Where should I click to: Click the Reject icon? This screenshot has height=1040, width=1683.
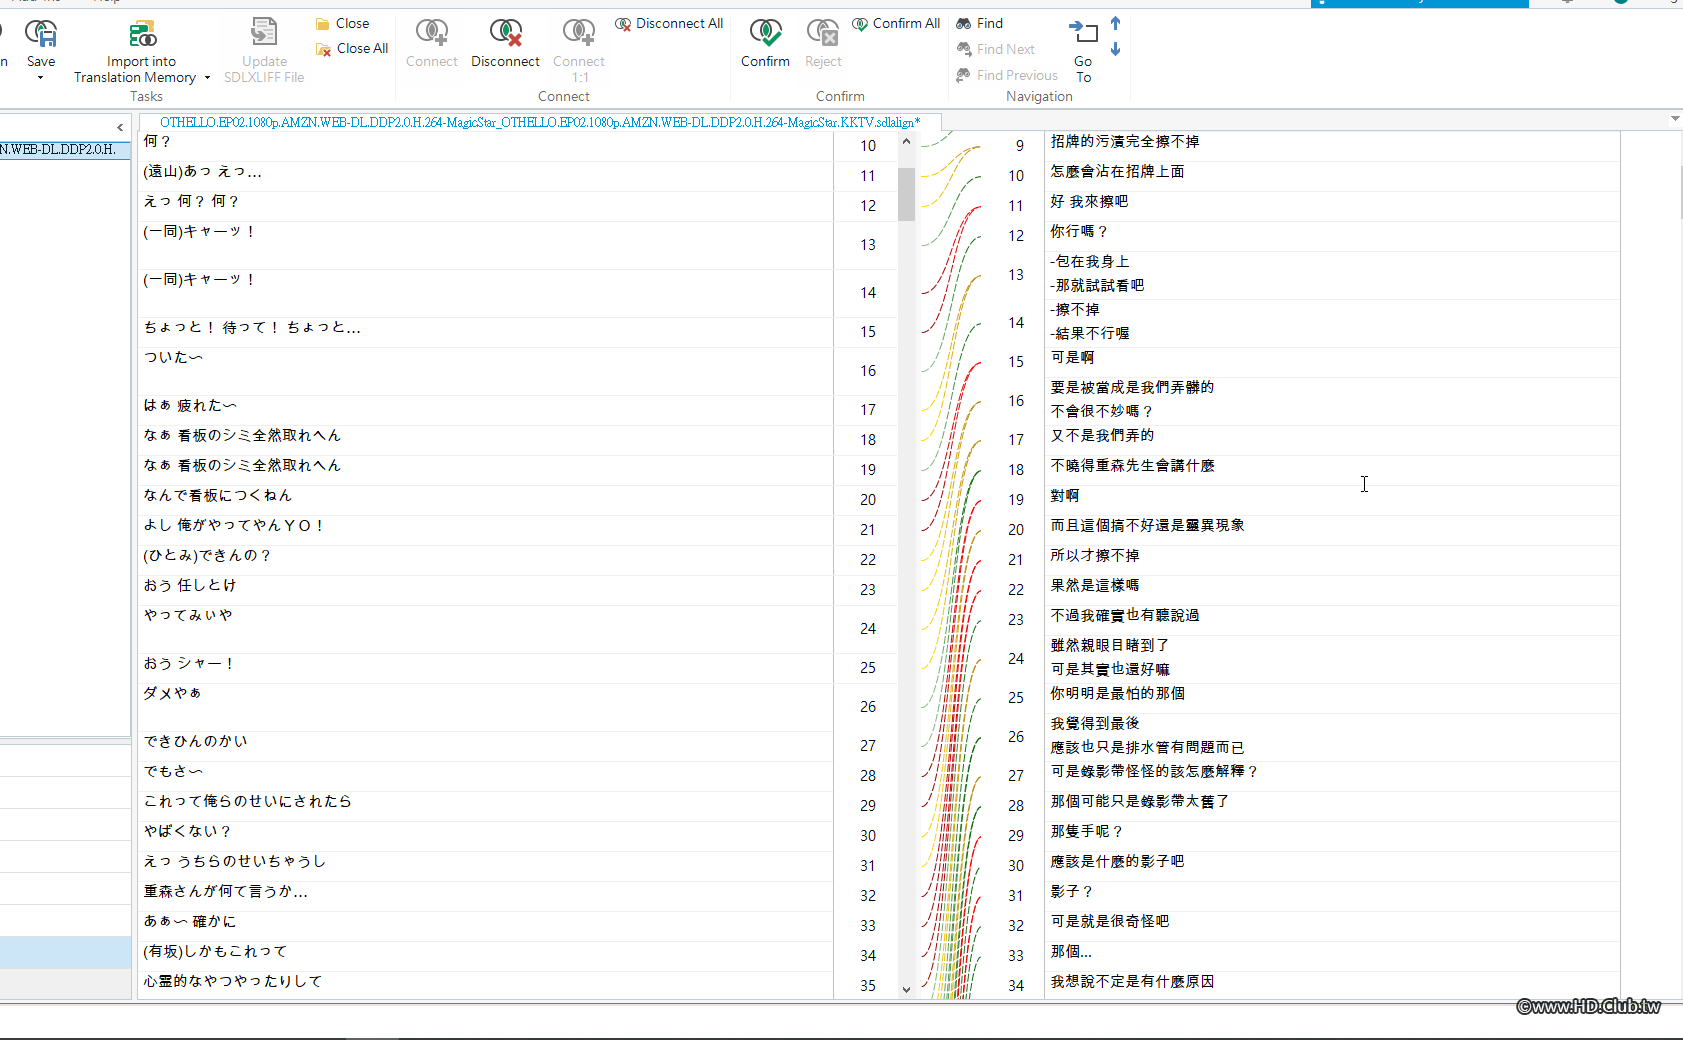click(823, 34)
